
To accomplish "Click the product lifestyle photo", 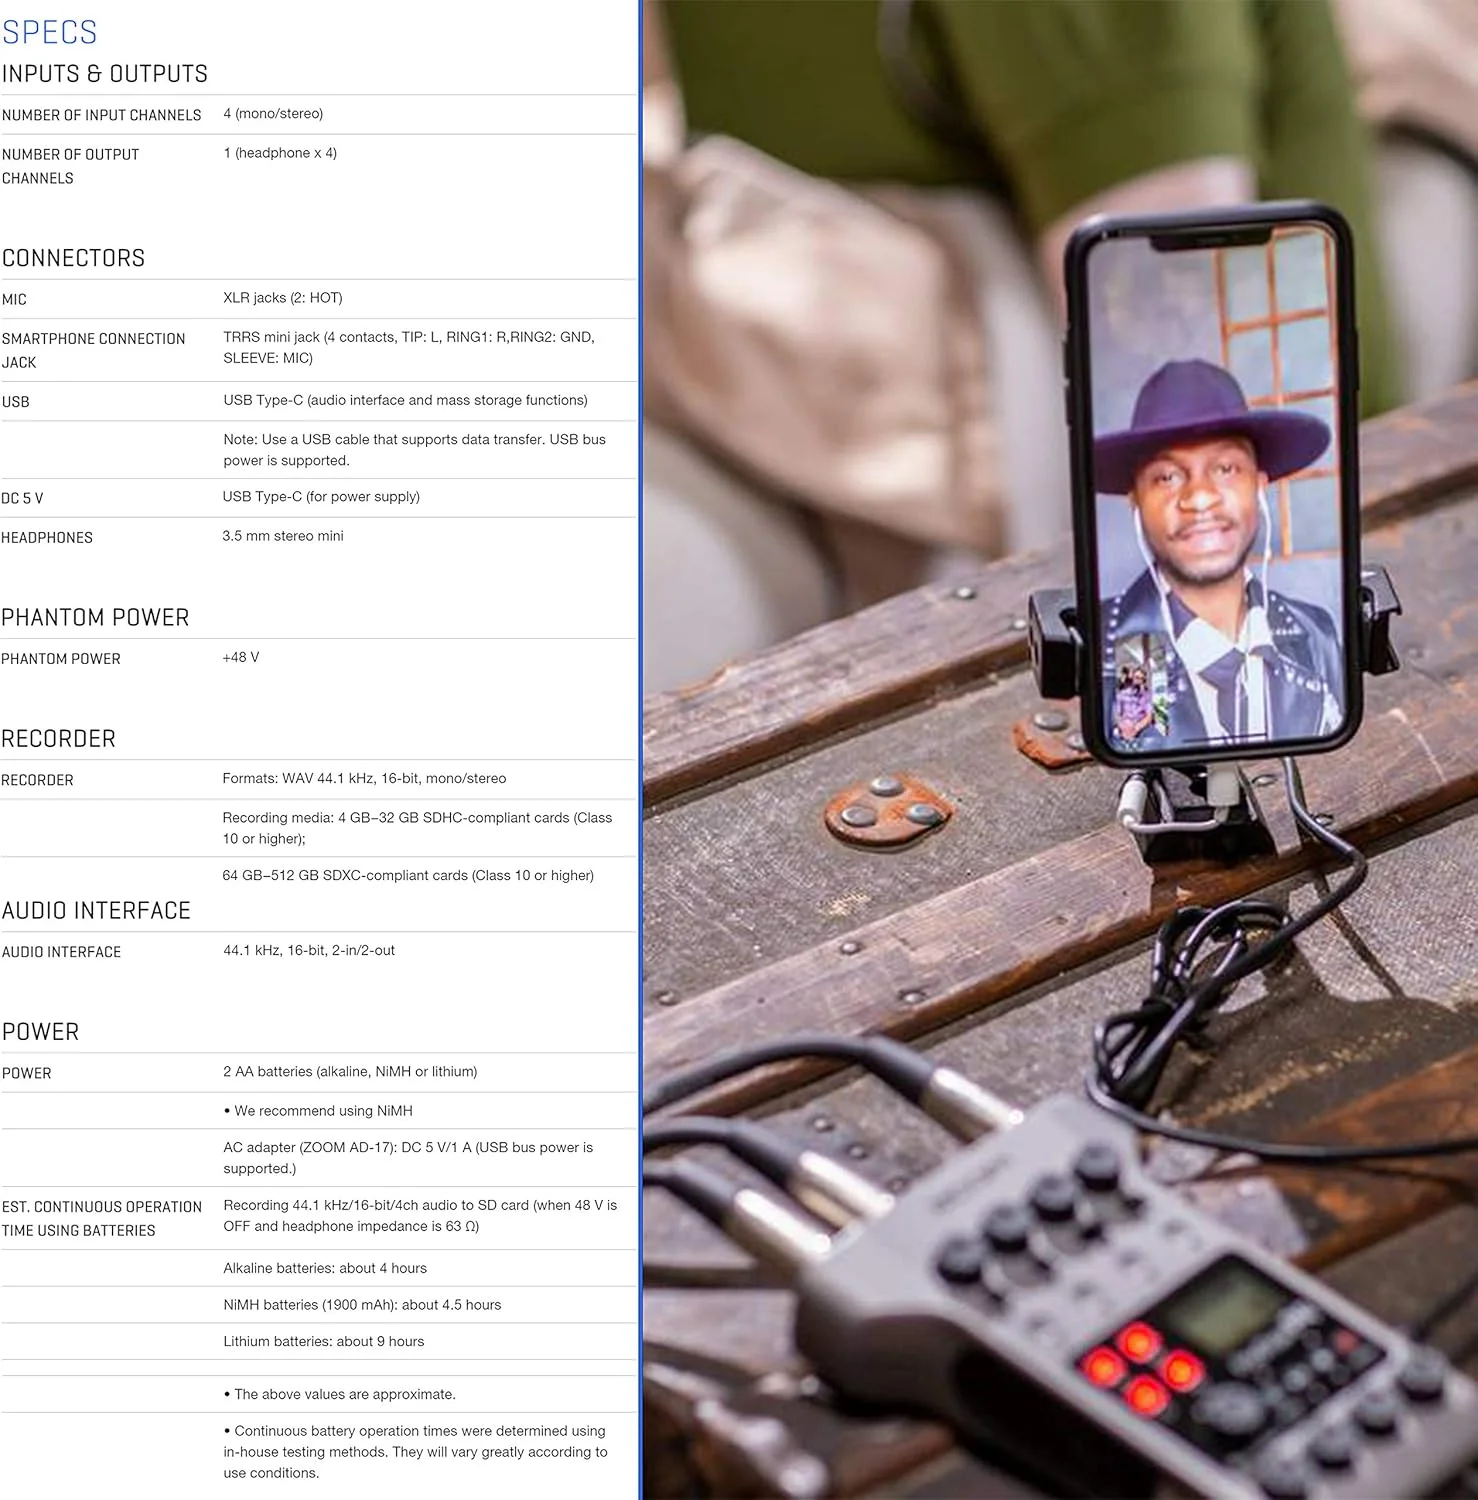I will tap(1060, 750).
